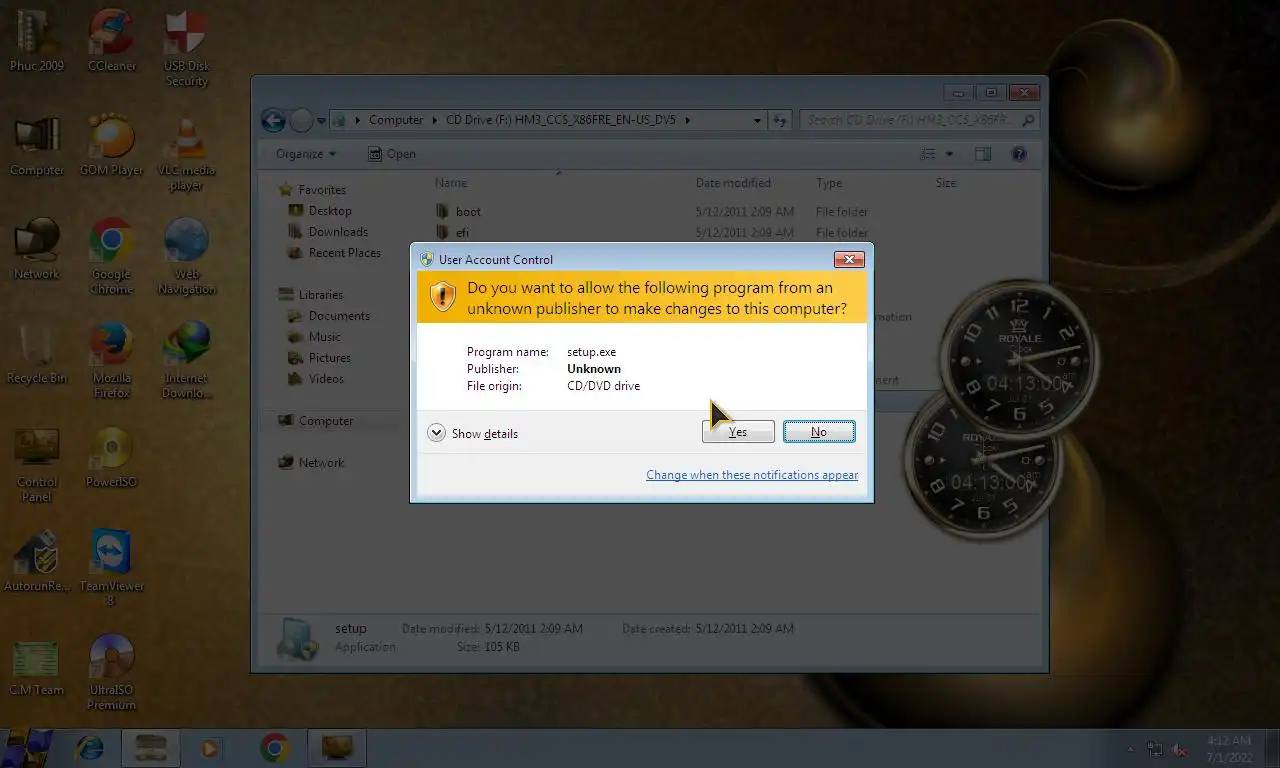Switch to Explorer window in taskbar
The width and height of the screenshot is (1280, 768).
[151, 748]
